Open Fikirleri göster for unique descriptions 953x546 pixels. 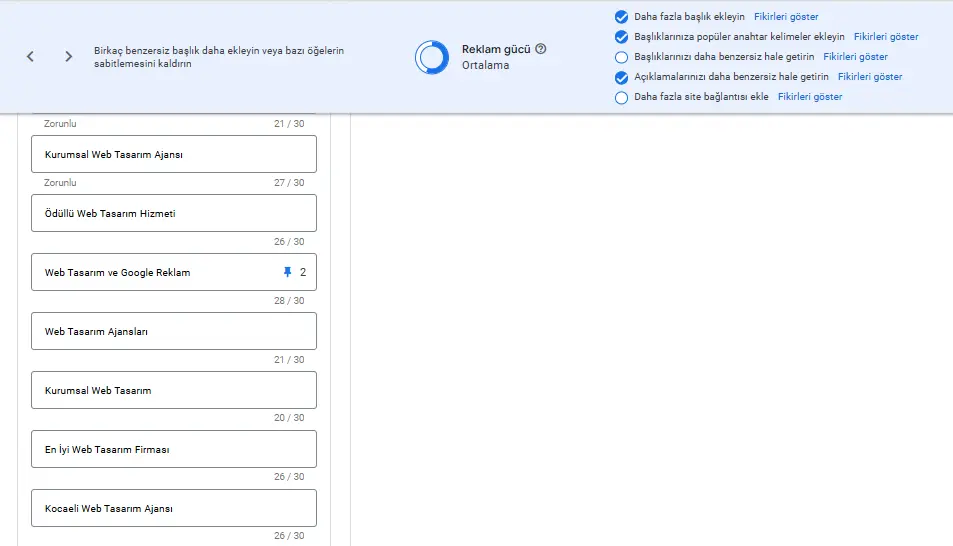(870, 77)
